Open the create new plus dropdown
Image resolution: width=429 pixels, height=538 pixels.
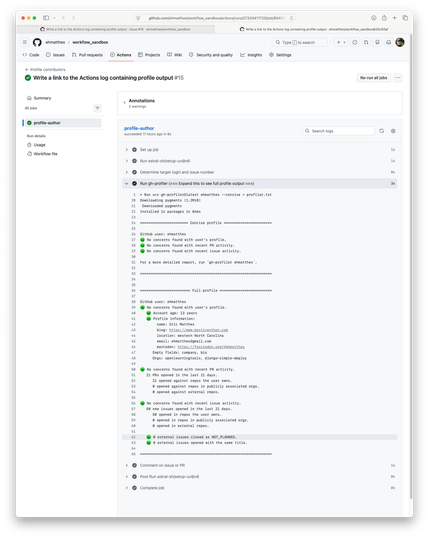tap(341, 42)
